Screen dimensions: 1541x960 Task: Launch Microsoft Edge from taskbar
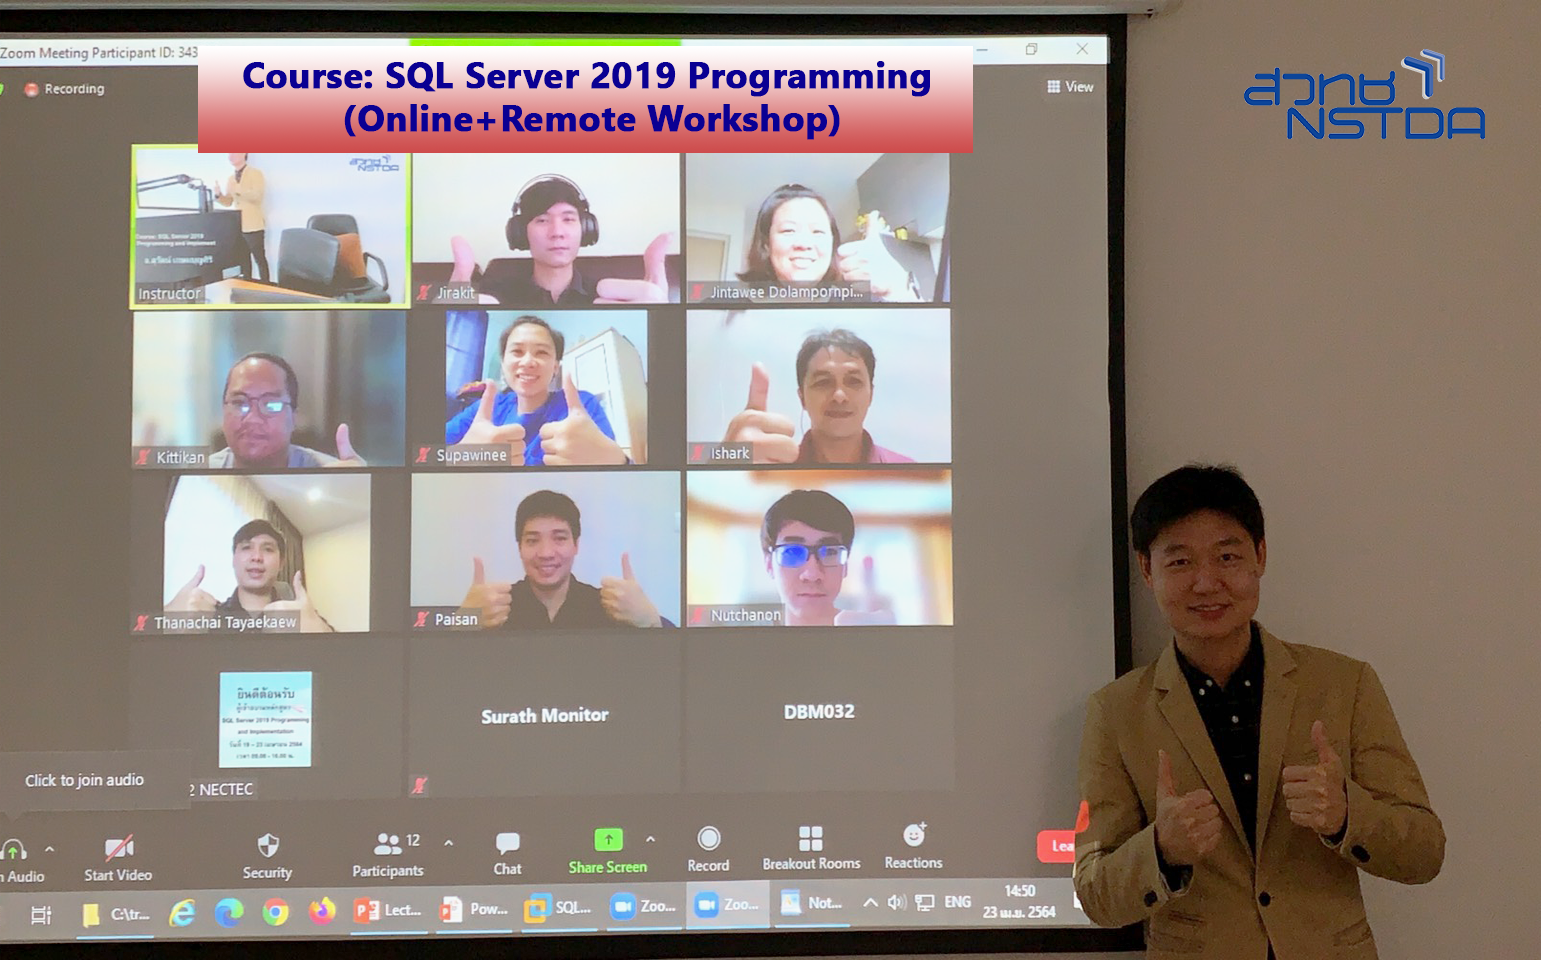(229, 913)
